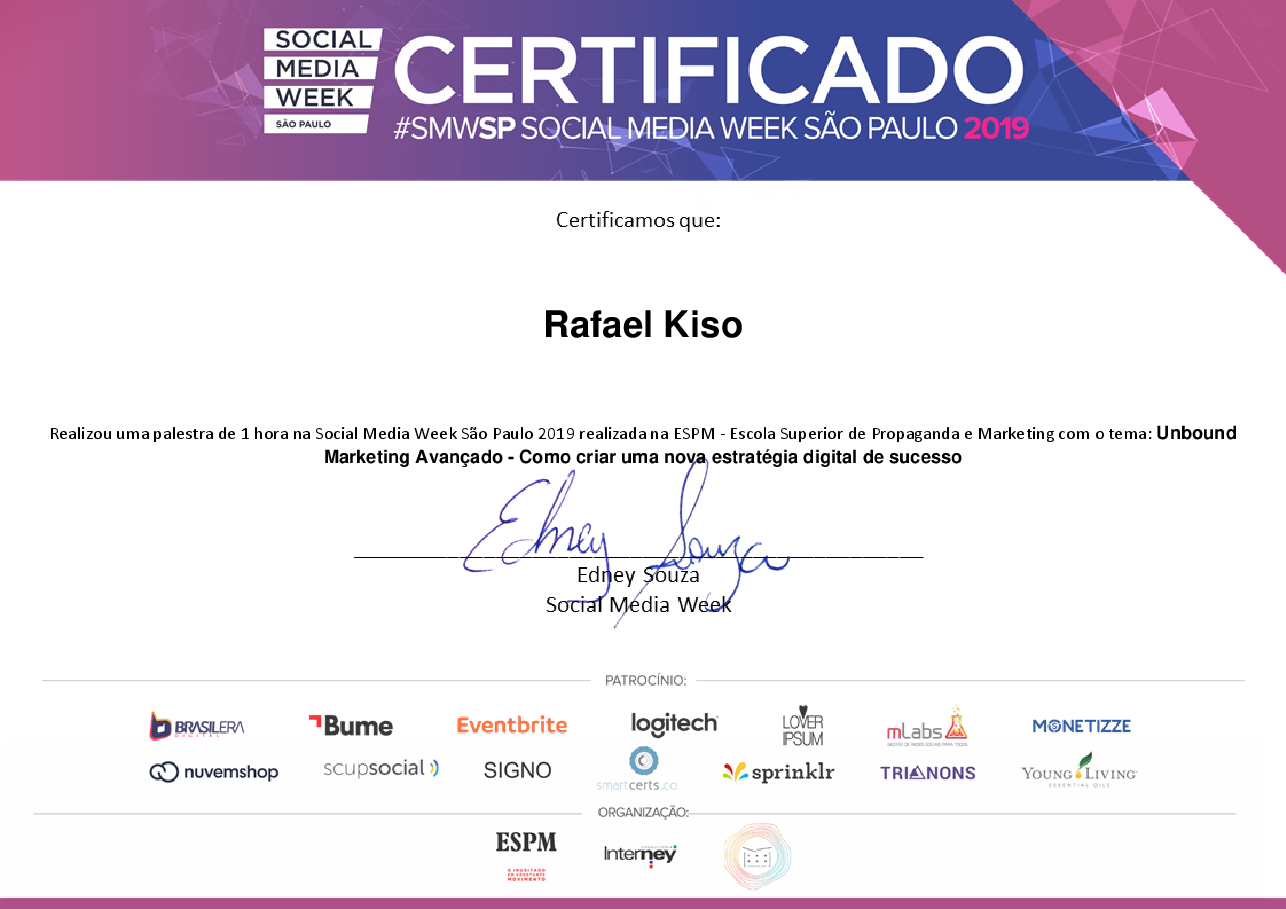Select the Bume sponsor logo

pos(350,726)
